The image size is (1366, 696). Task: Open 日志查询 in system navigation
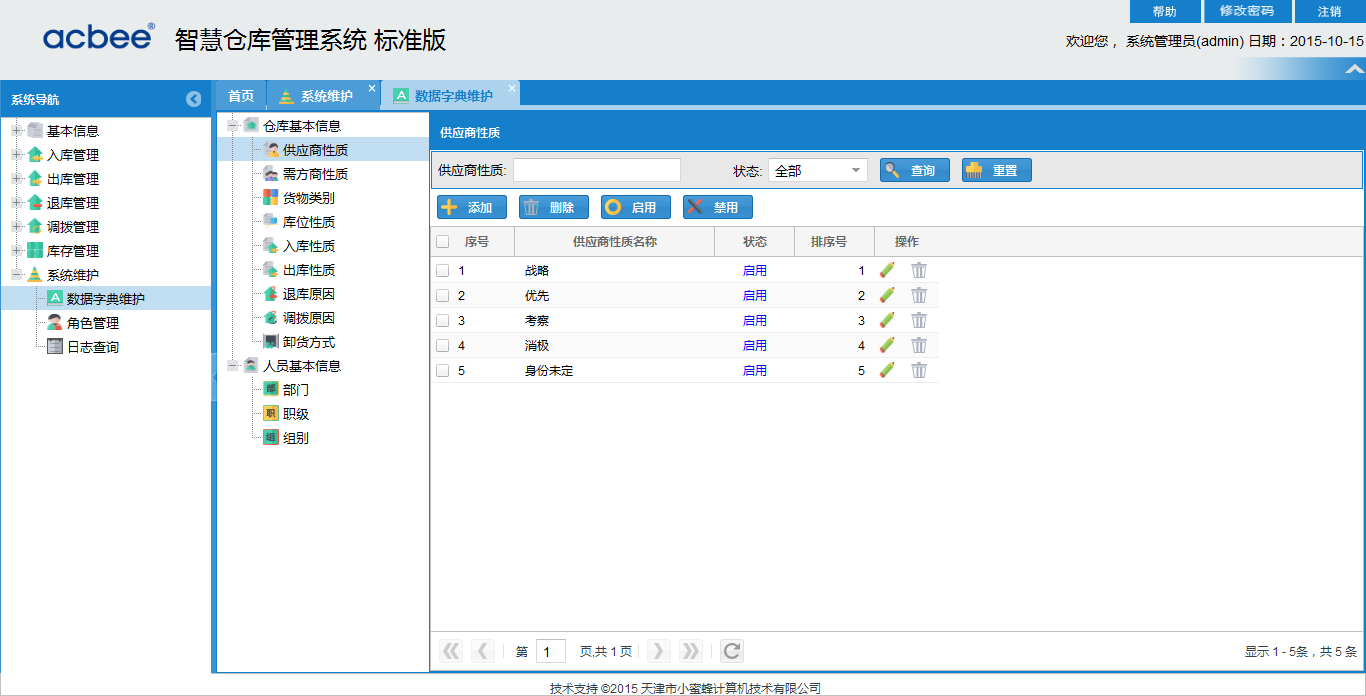click(93, 347)
